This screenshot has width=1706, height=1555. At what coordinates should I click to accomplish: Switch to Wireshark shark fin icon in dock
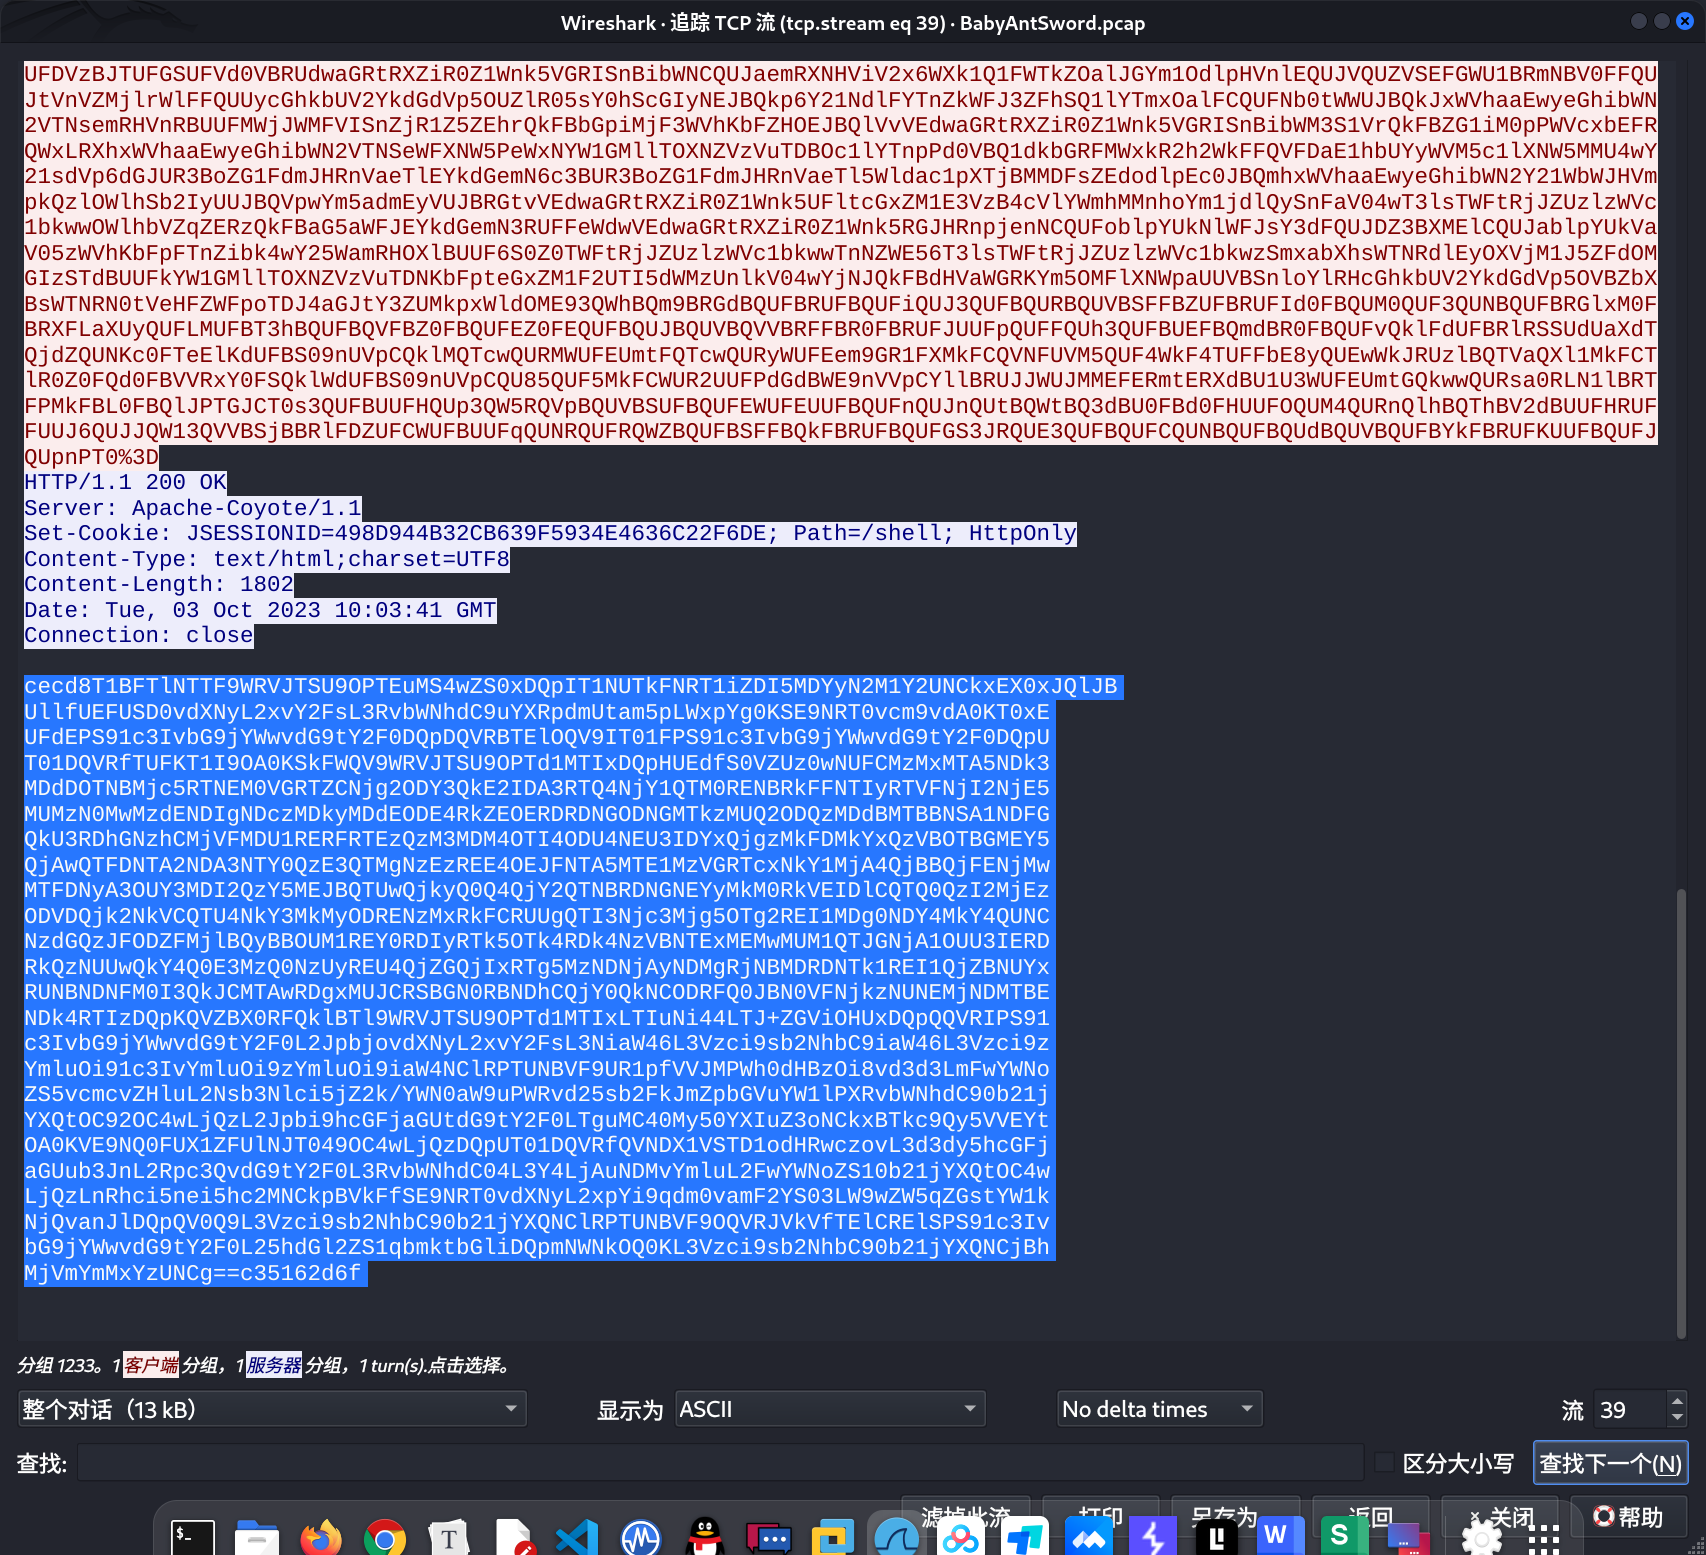click(897, 1537)
